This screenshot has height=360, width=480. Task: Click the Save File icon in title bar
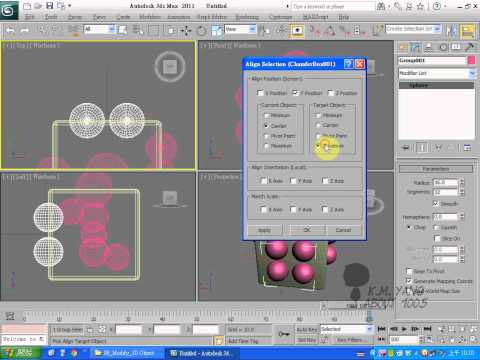click(49, 6)
